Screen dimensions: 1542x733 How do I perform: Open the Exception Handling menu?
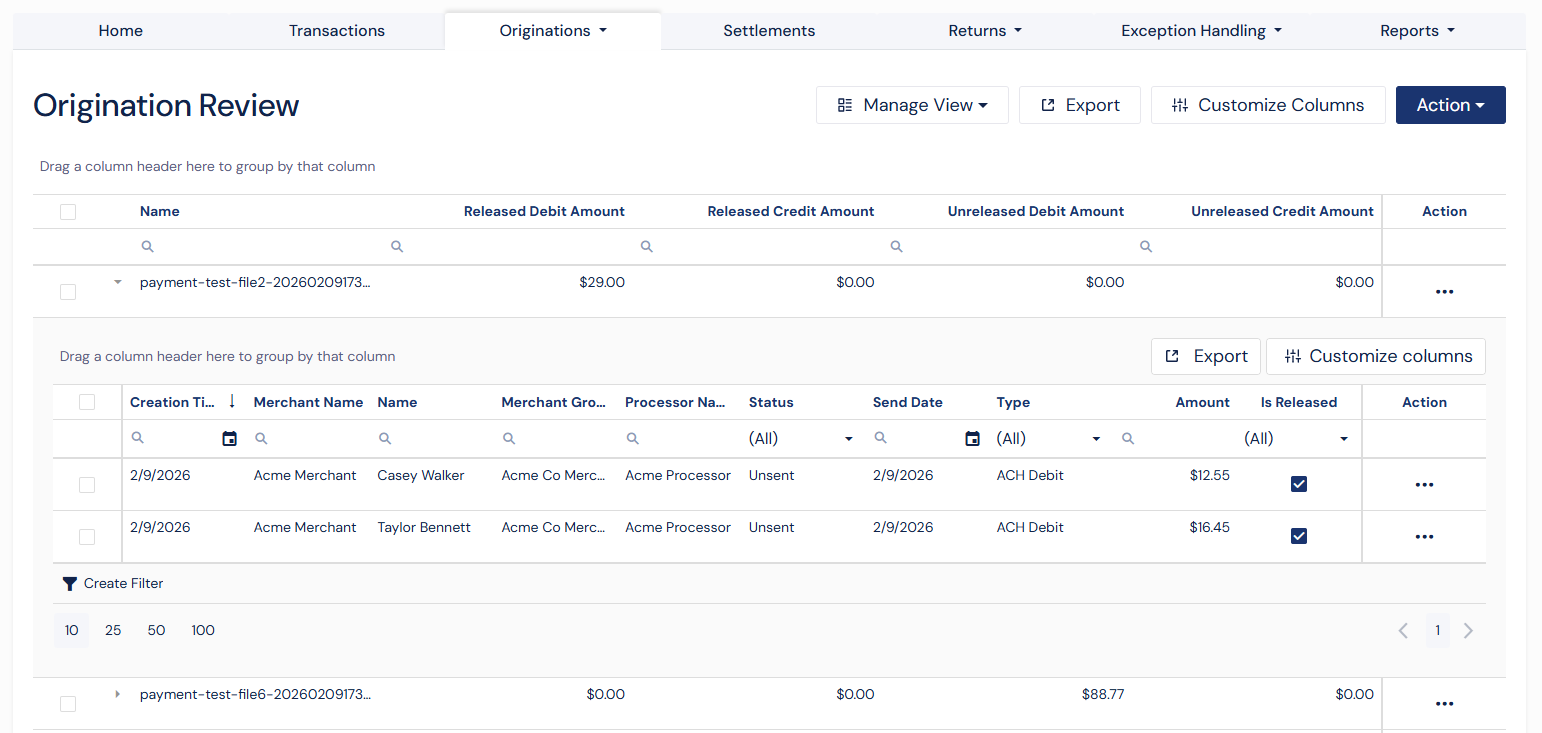pos(1200,31)
